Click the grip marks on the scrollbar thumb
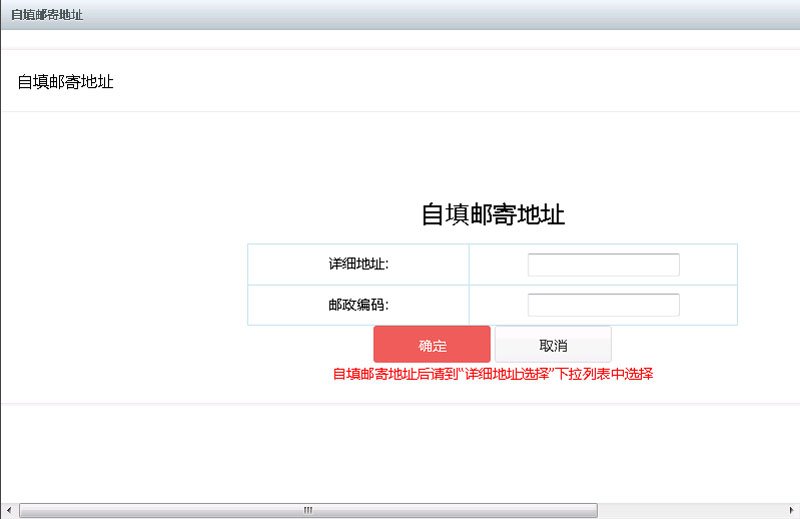 tap(308, 510)
